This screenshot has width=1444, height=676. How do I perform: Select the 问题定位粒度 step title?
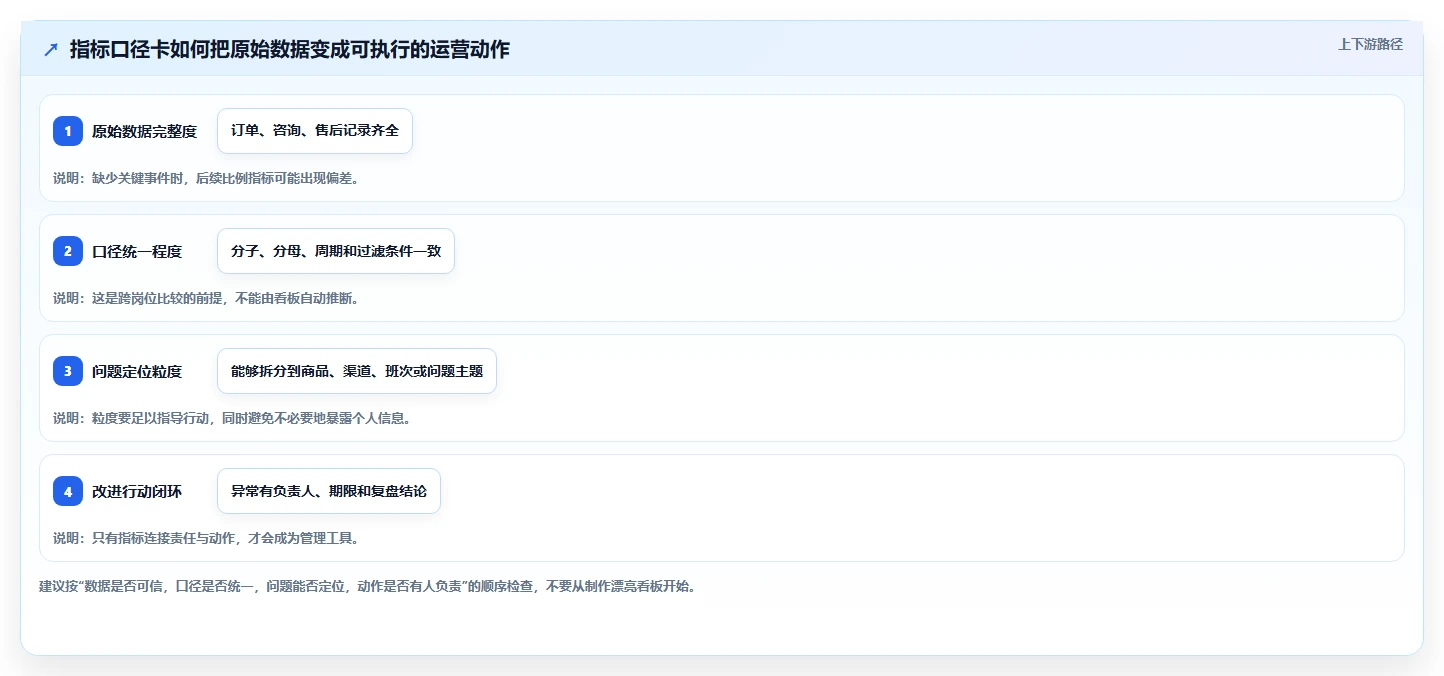(137, 371)
